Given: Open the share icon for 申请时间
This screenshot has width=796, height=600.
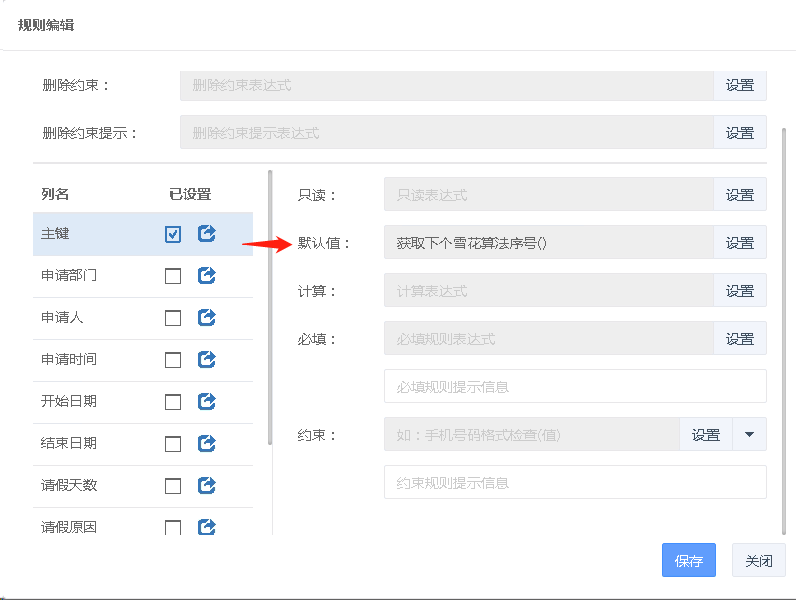Looking at the screenshot, I should coord(207,360).
